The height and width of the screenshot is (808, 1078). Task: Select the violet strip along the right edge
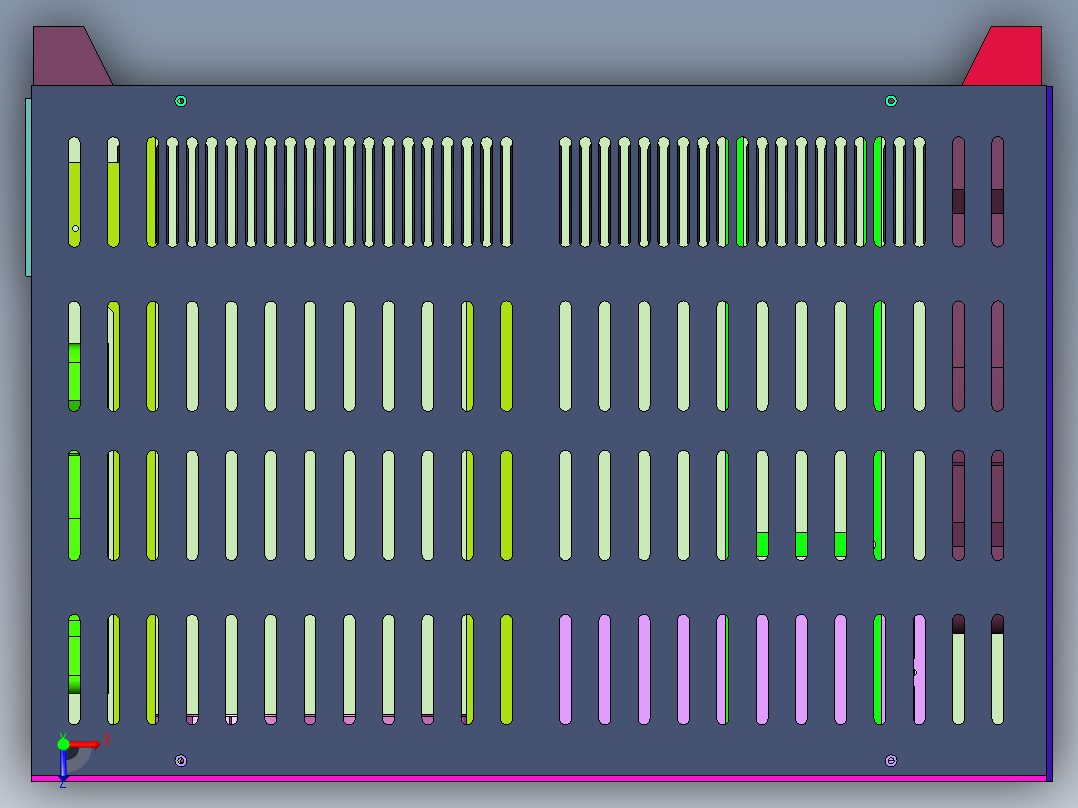tap(1049, 433)
